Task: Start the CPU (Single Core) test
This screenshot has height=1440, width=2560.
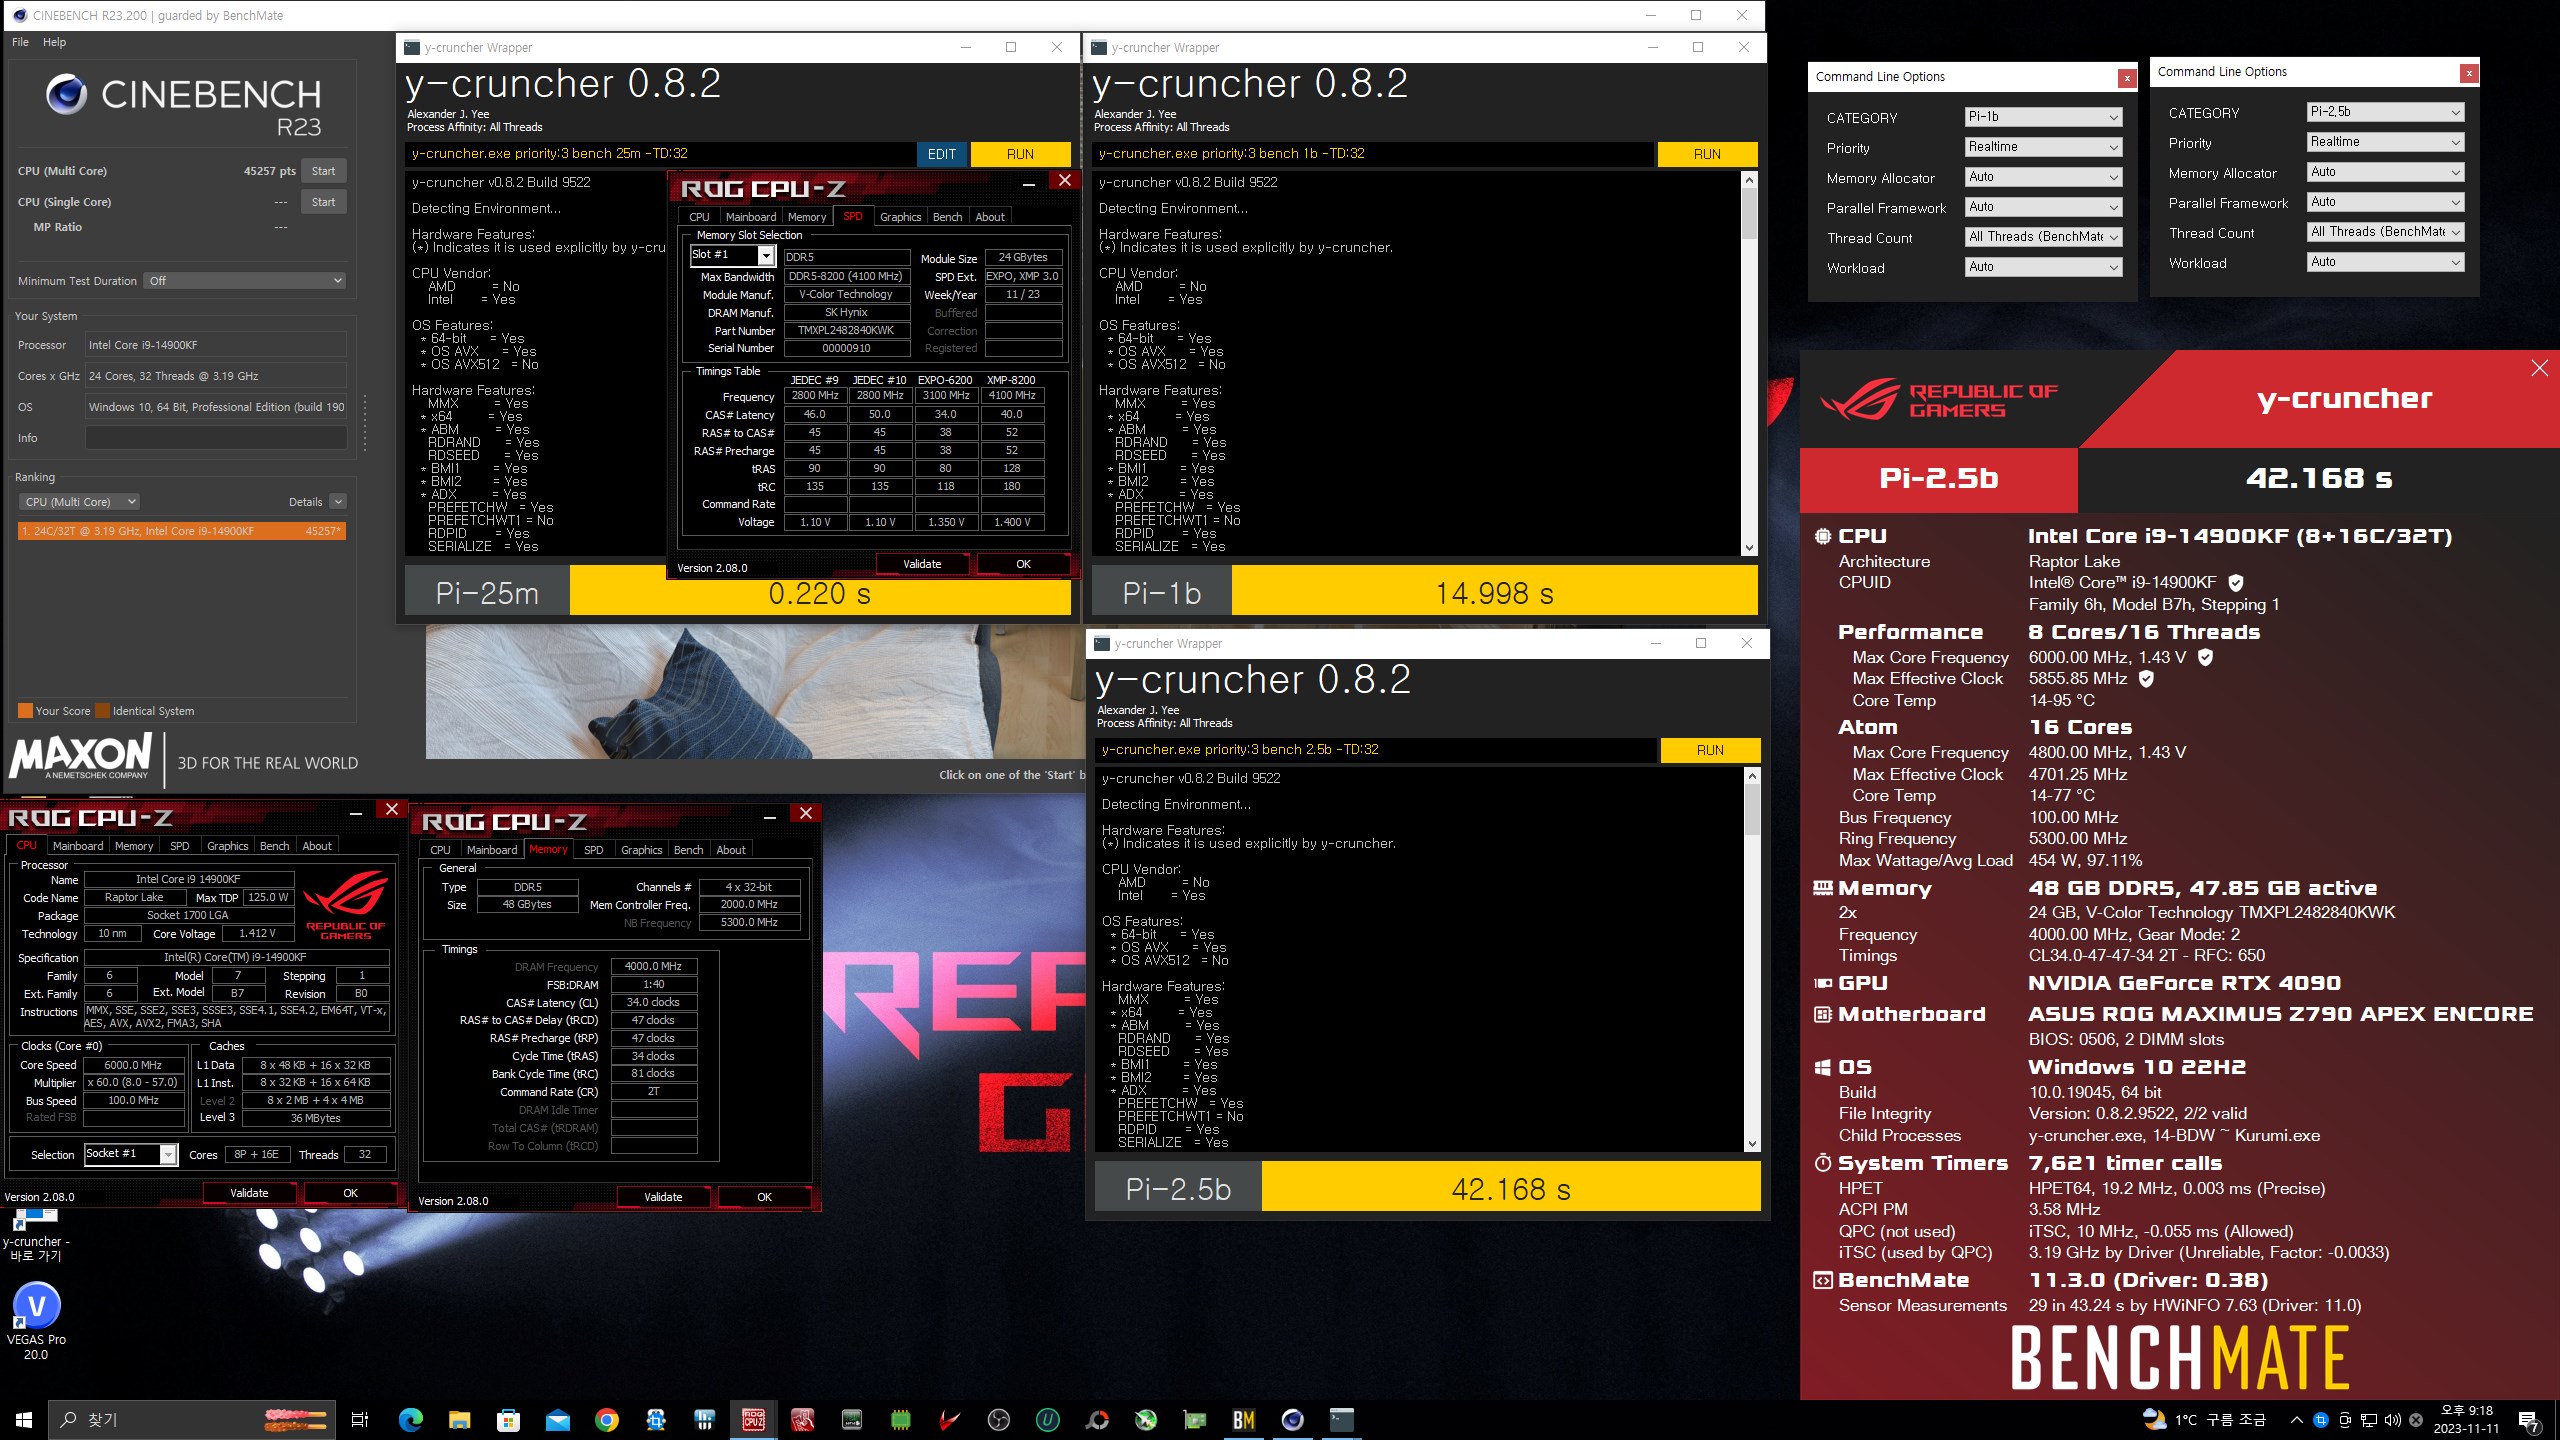Action: pyautogui.click(x=323, y=202)
